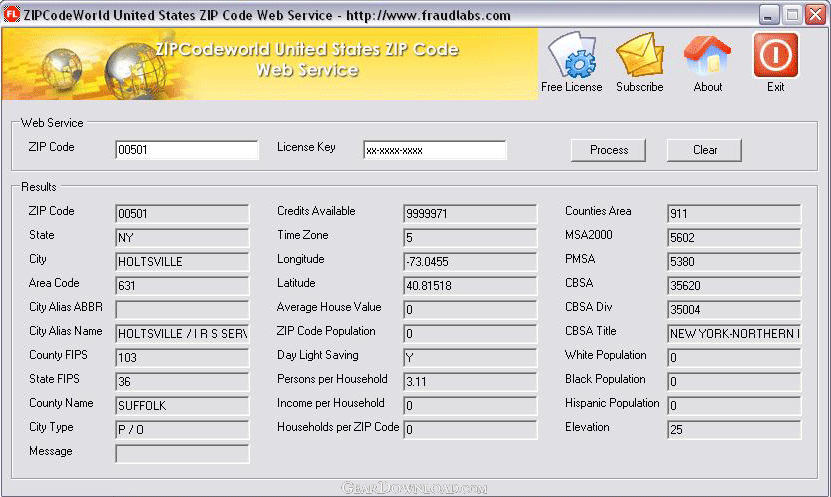Image resolution: width=831 pixels, height=497 pixels.
Task: Click the City Alias Name field
Action: pos(182,333)
